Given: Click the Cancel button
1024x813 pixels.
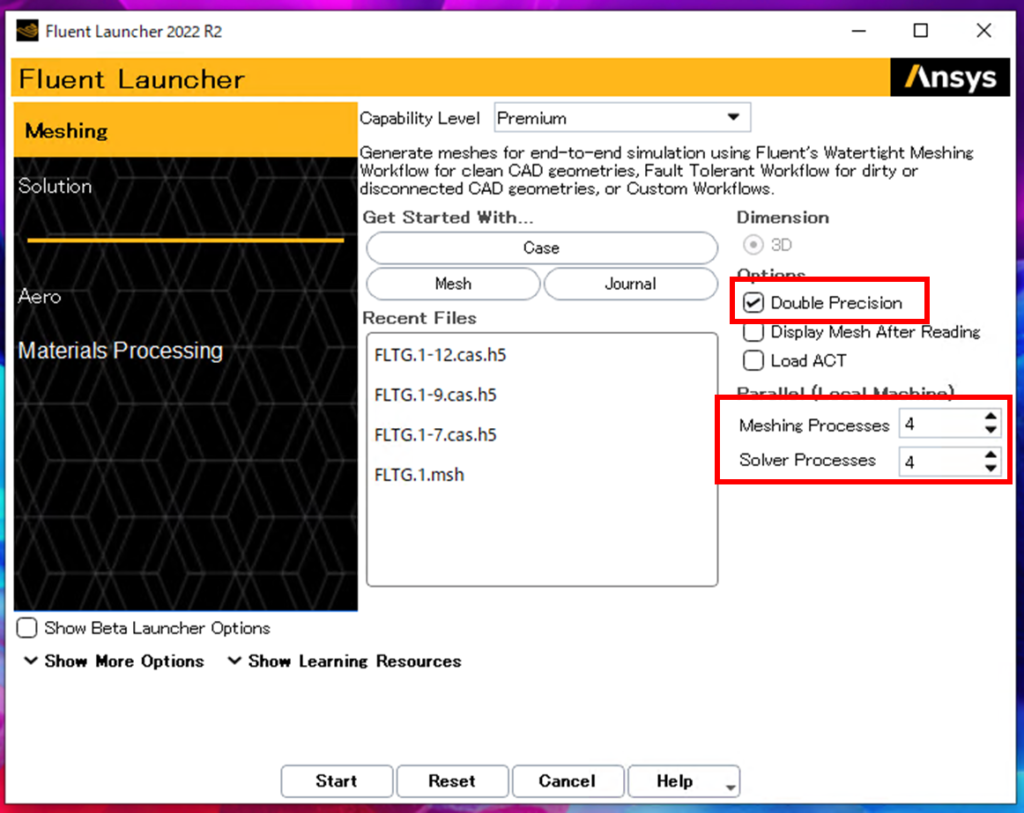Looking at the screenshot, I should [568, 781].
